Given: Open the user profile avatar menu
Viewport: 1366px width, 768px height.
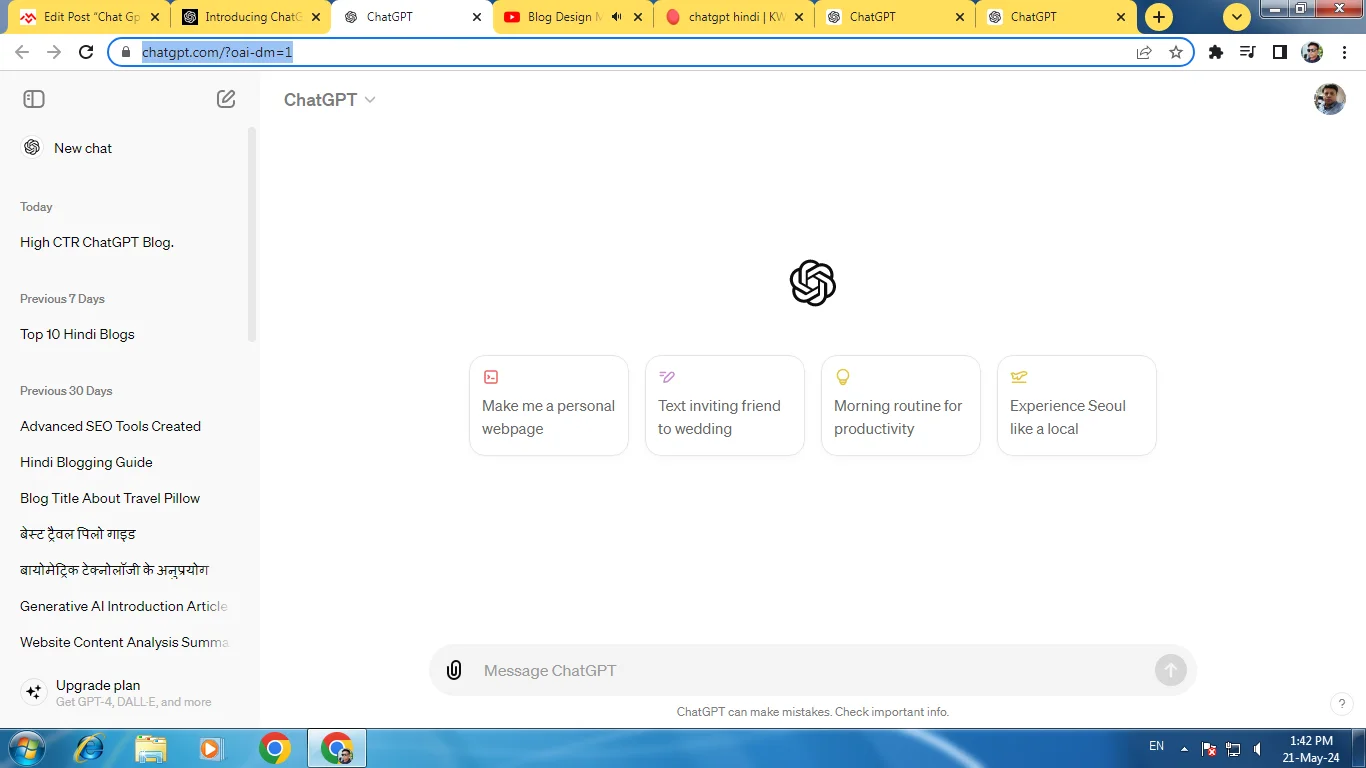Looking at the screenshot, I should (x=1329, y=99).
